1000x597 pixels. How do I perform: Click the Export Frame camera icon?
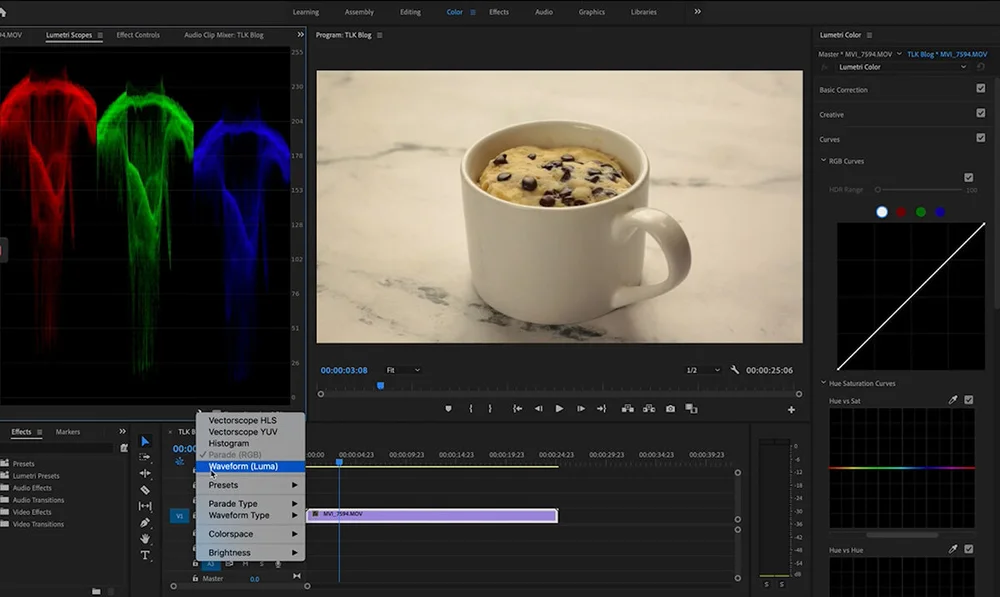tap(670, 408)
